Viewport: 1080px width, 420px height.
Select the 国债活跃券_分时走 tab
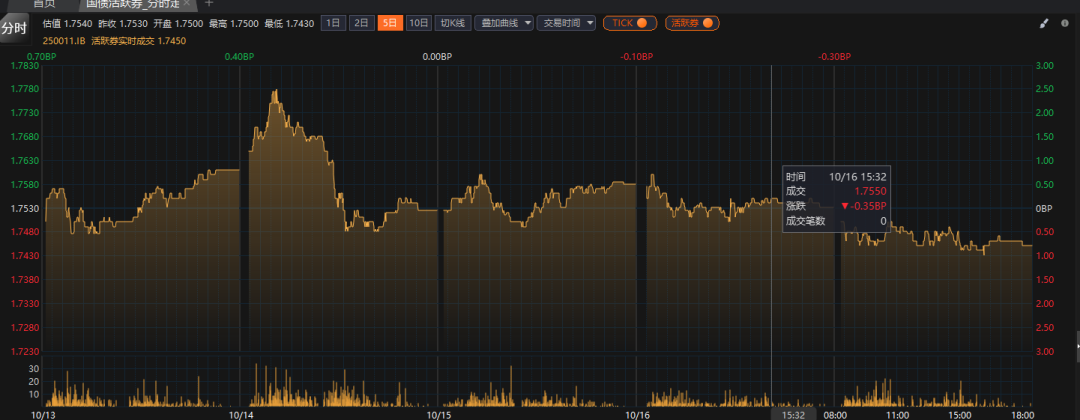[130, 4]
